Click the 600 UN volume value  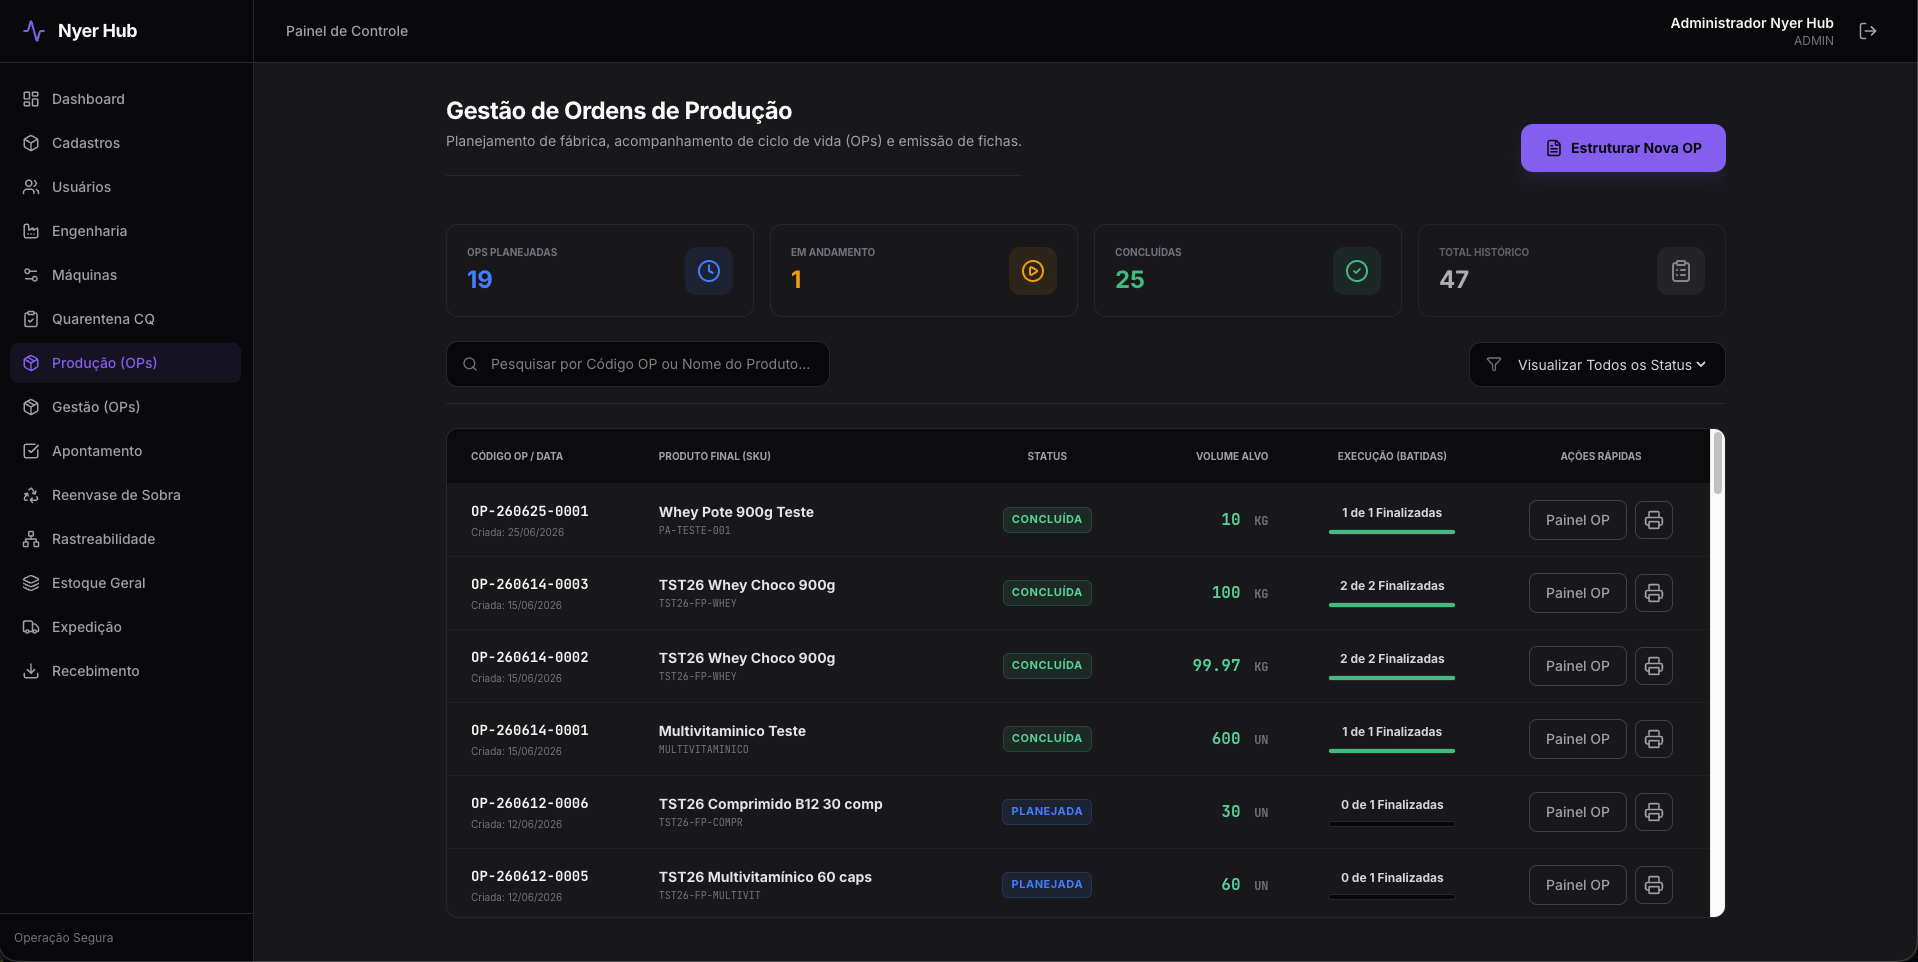click(x=1240, y=739)
